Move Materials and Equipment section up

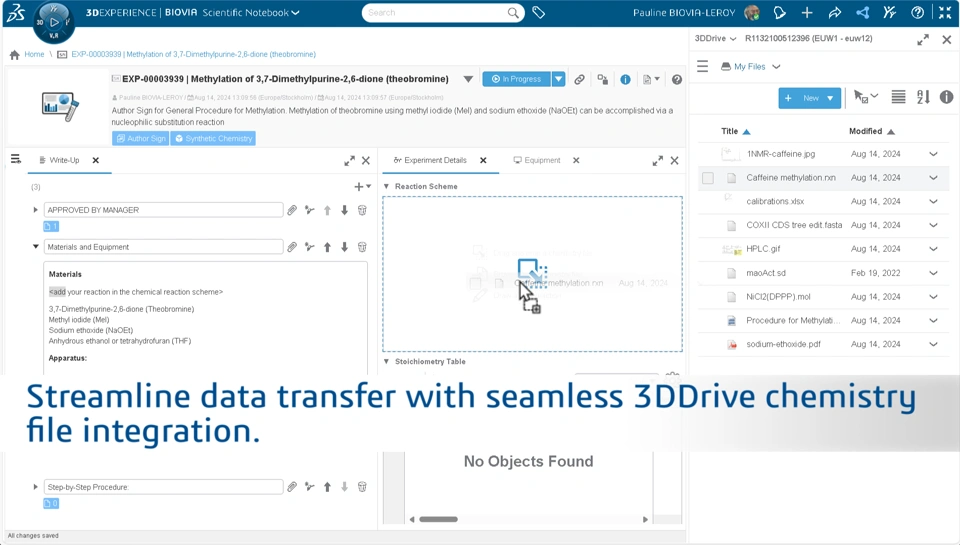(328, 247)
